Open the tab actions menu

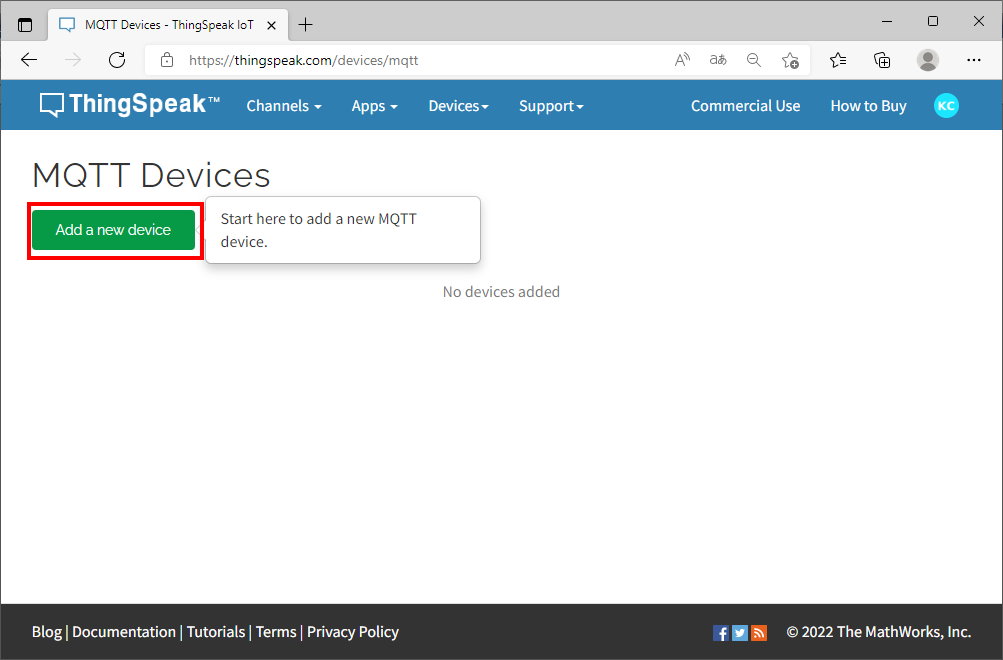(25, 25)
